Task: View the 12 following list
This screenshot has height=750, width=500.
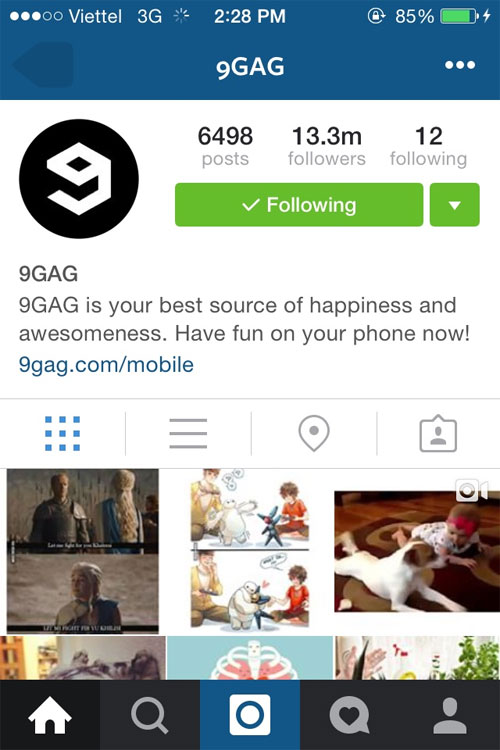Action: tap(428, 146)
